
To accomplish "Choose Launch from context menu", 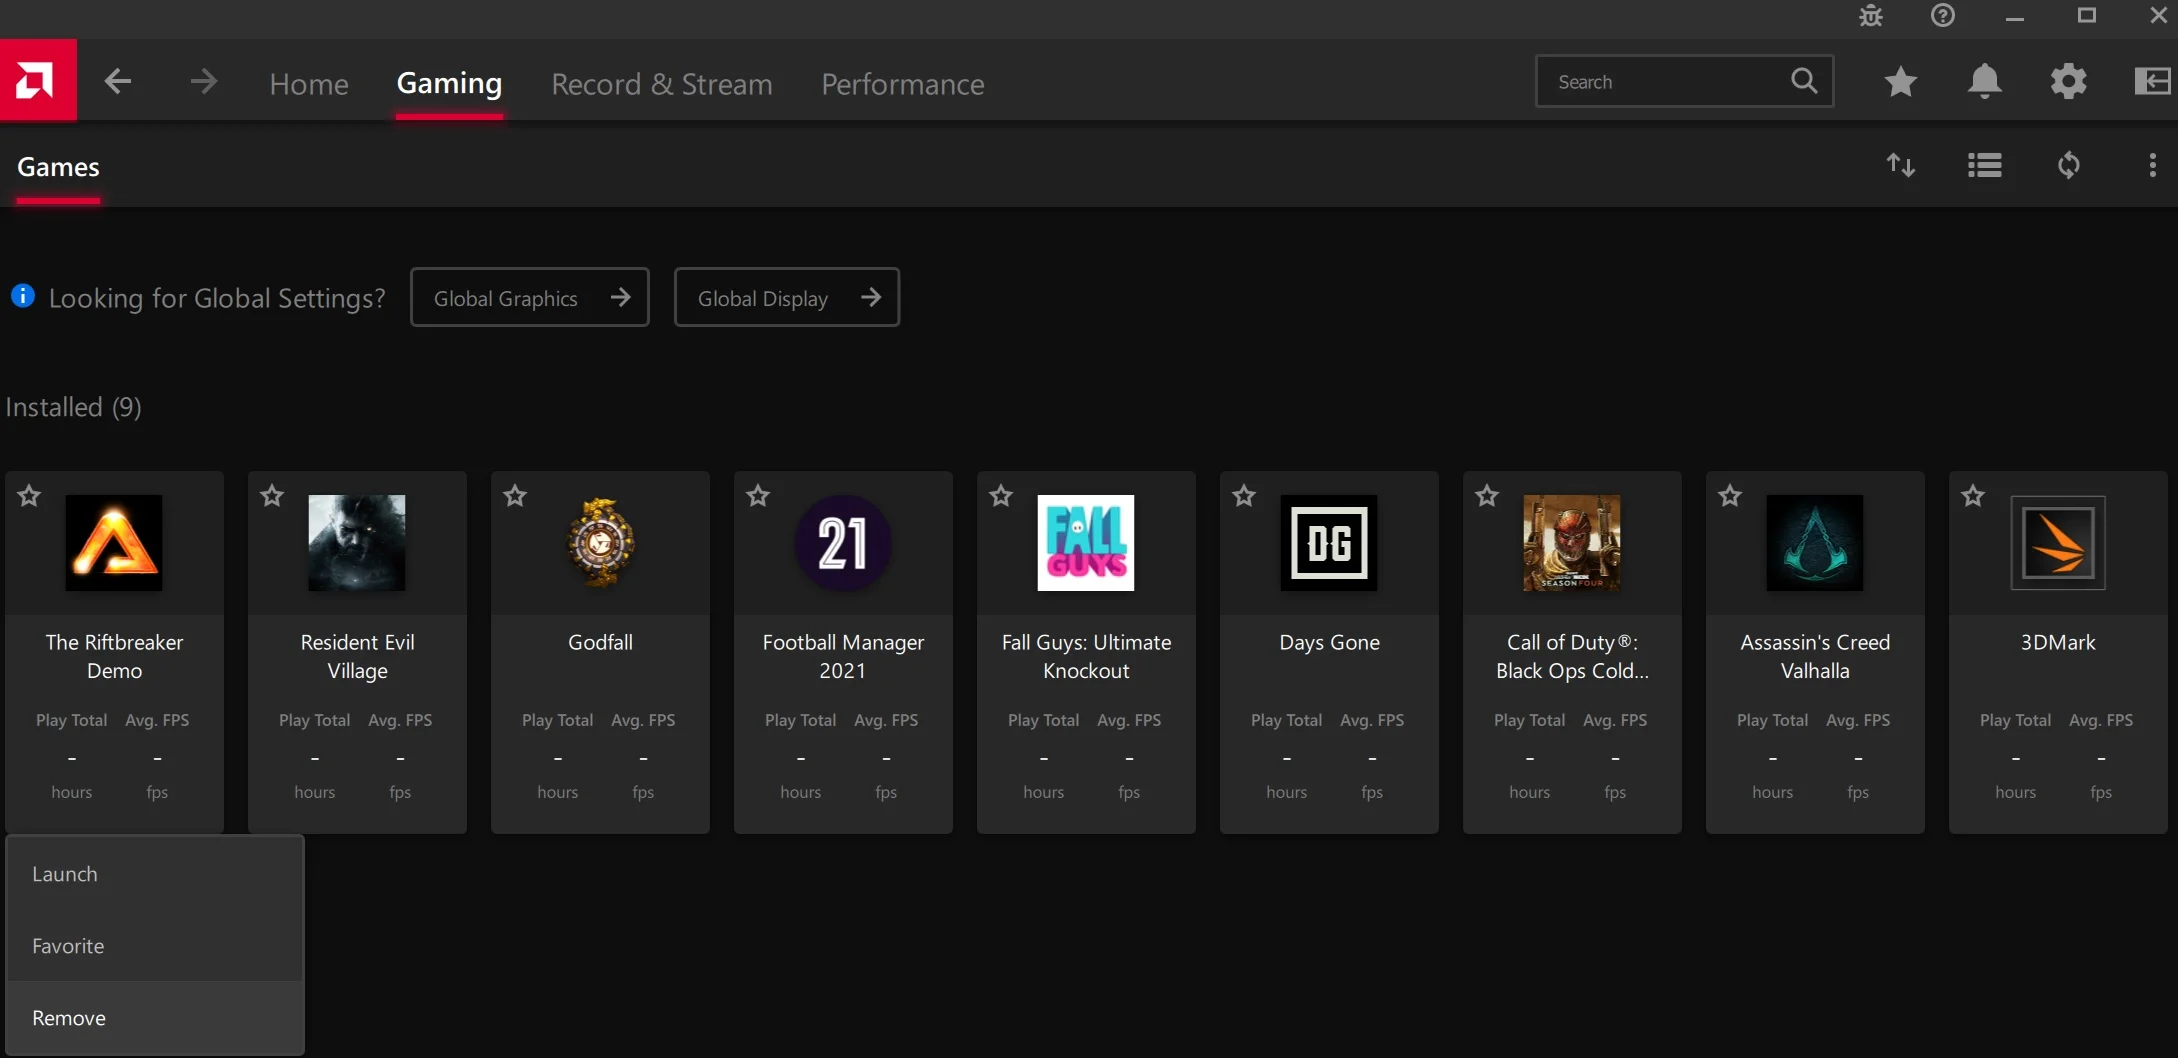I will (x=155, y=874).
